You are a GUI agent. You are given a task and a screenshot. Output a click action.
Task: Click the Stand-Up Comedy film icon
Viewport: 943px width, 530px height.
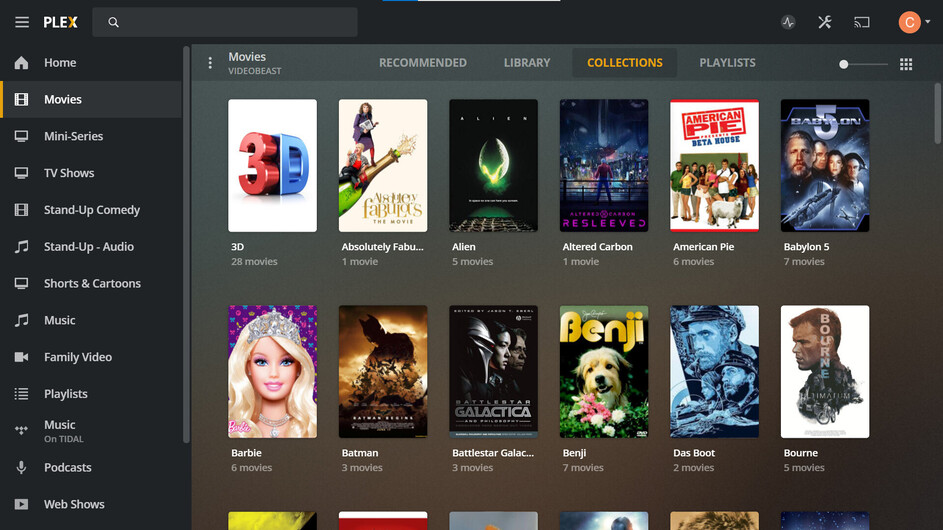(x=21, y=209)
